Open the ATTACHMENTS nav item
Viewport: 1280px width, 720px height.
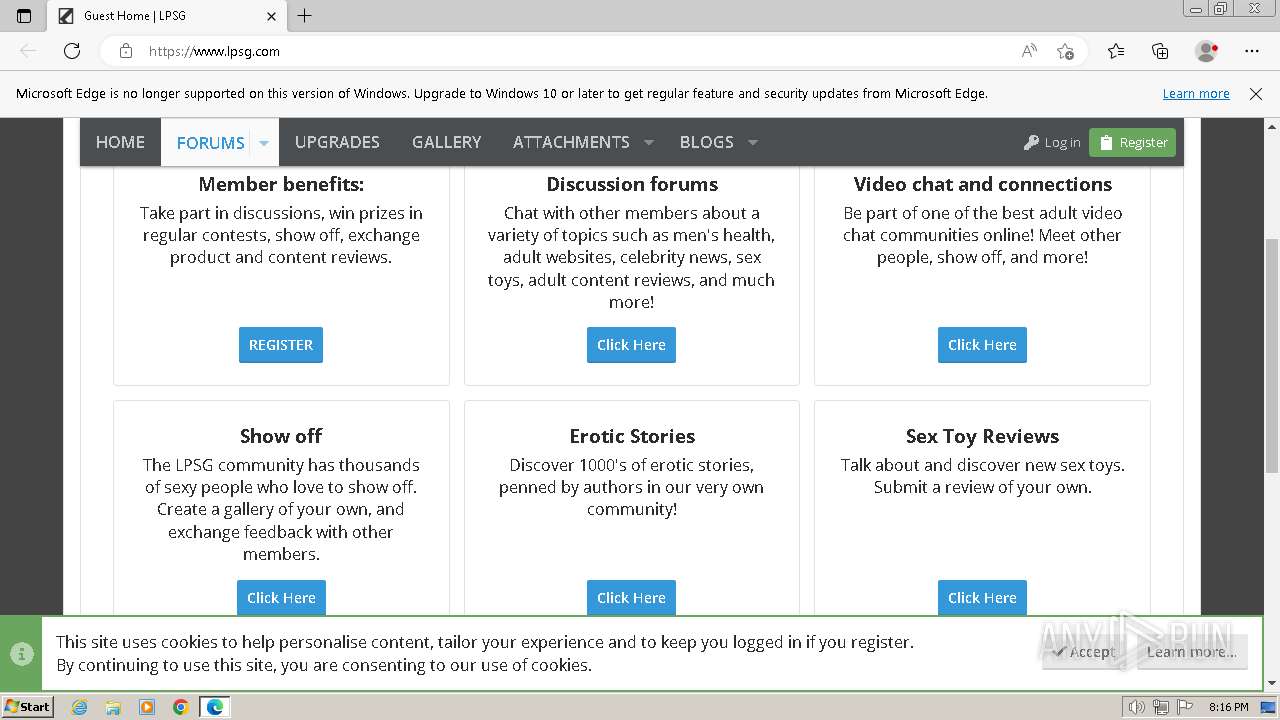coord(571,142)
